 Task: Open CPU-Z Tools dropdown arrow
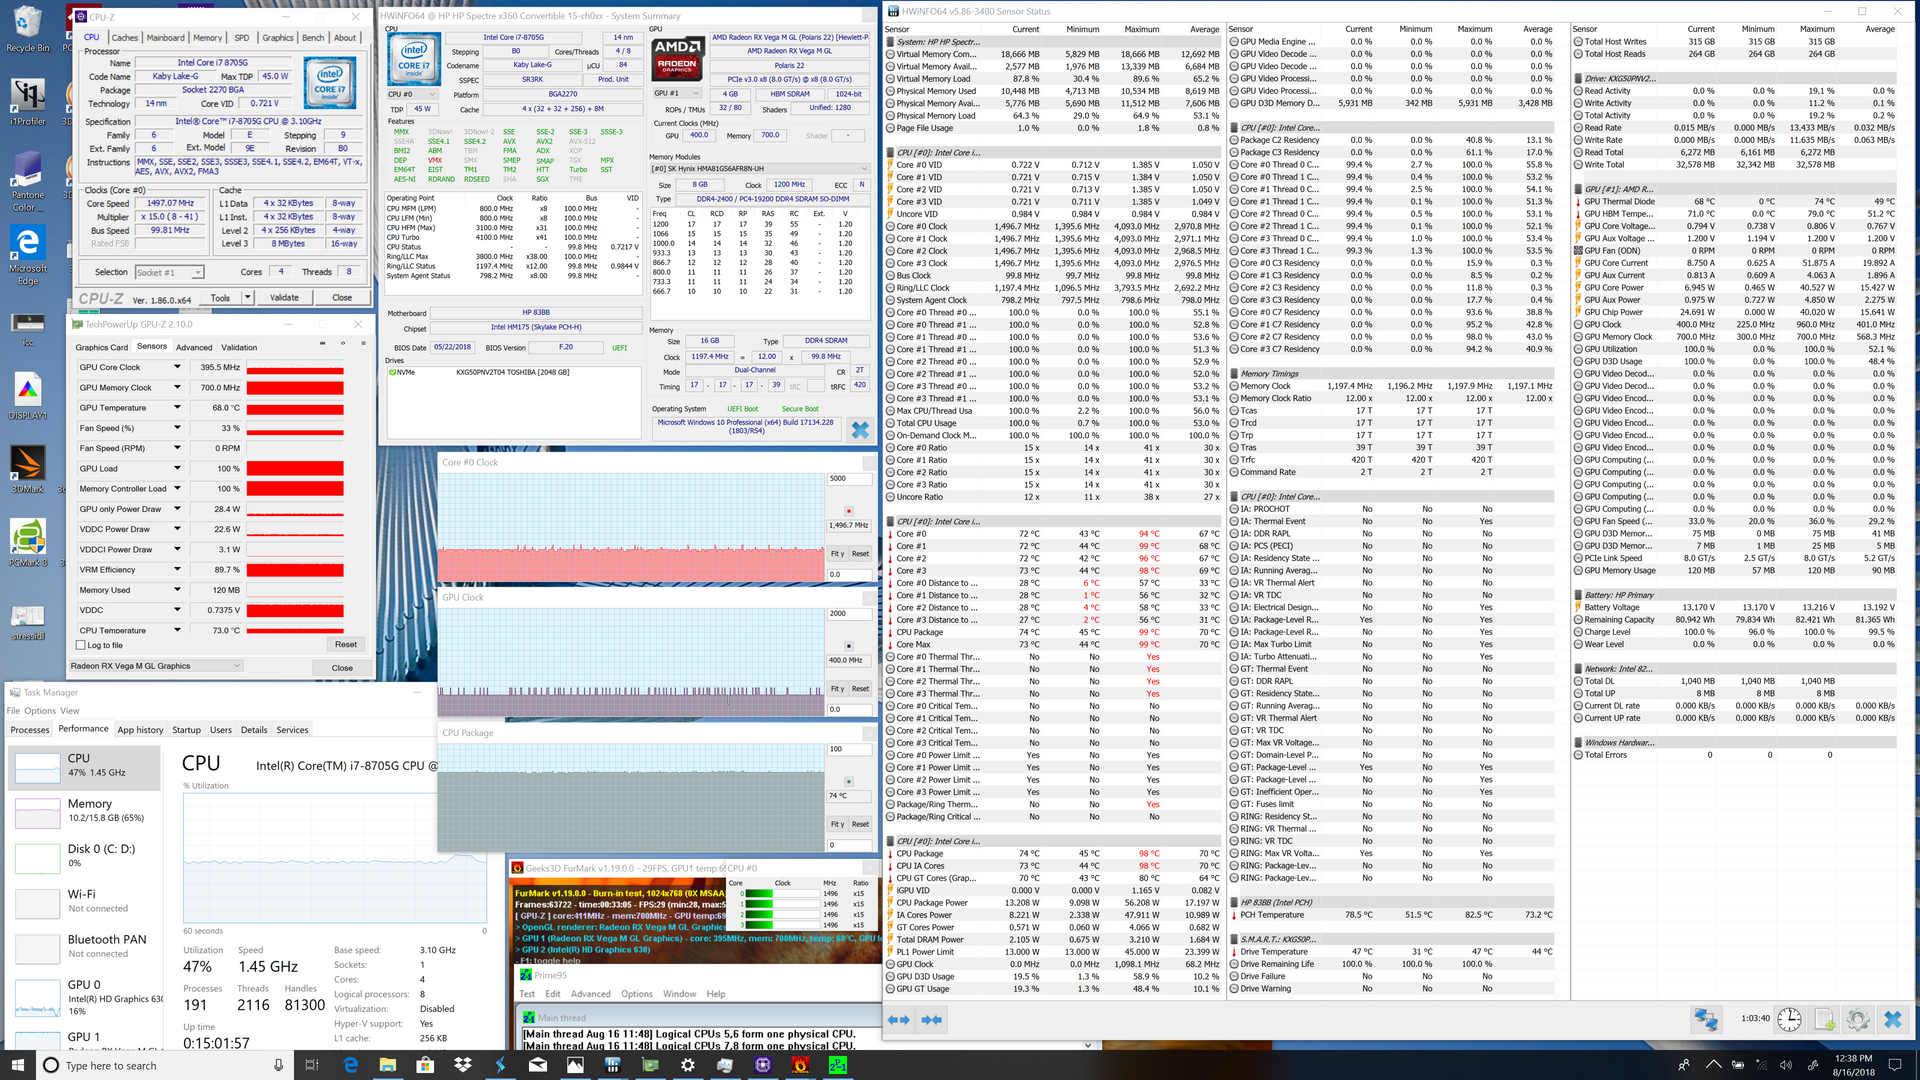[x=247, y=297]
